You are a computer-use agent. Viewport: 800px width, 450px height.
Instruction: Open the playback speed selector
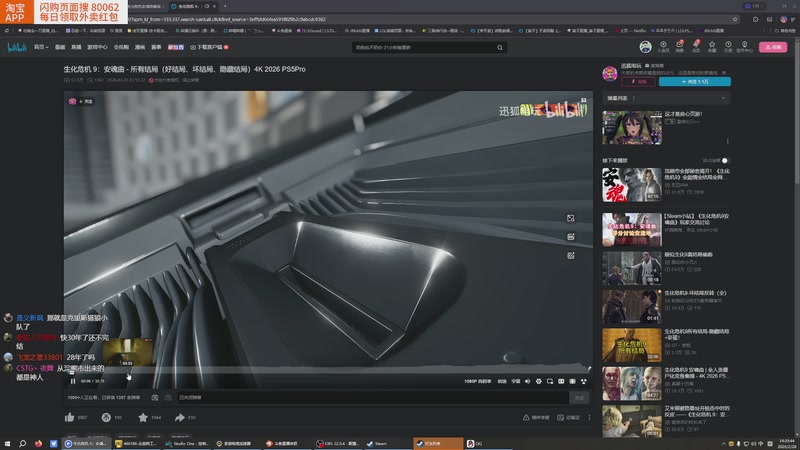tap(502, 381)
